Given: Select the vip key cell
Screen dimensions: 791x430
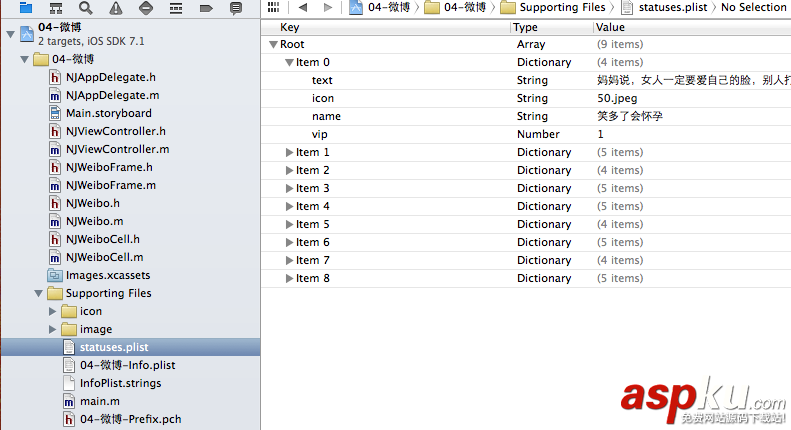Looking at the screenshot, I should pos(319,135).
